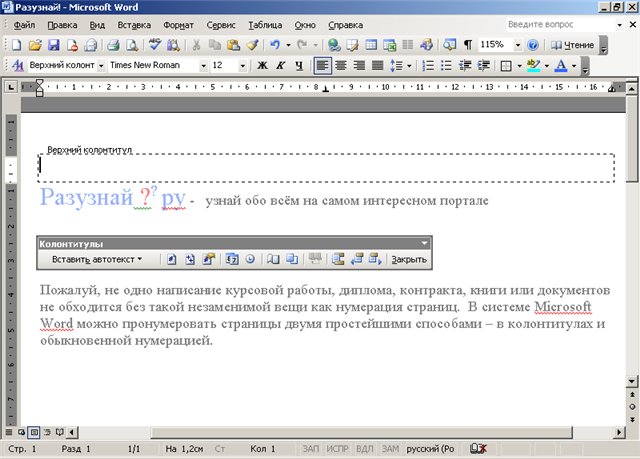Open a file with the folder icon

click(x=35, y=45)
